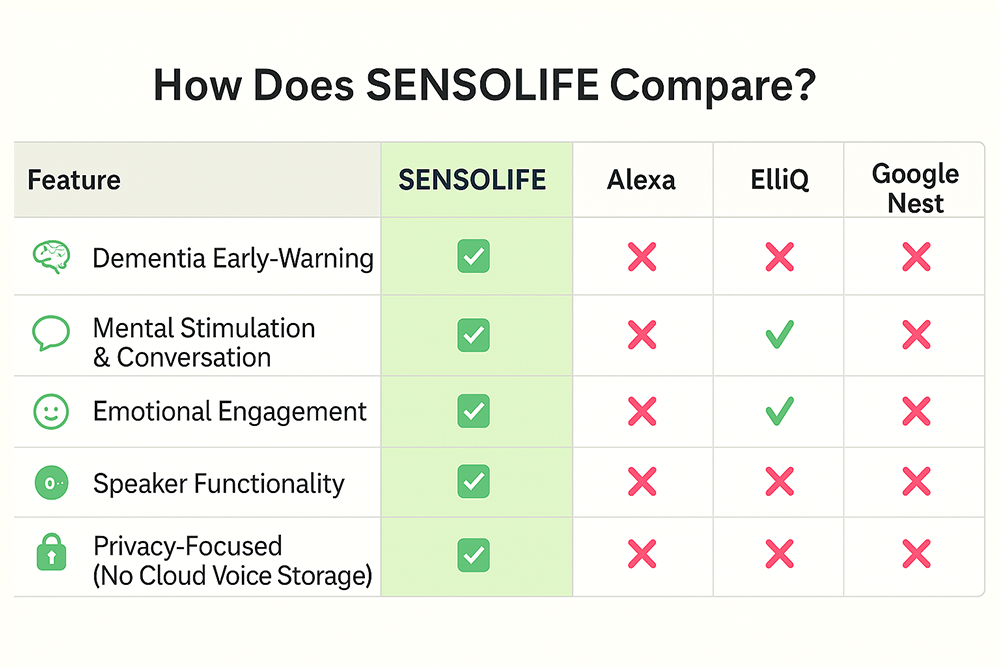Click Google Nest's red X for Speaker Functionality

click(x=916, y=483)
